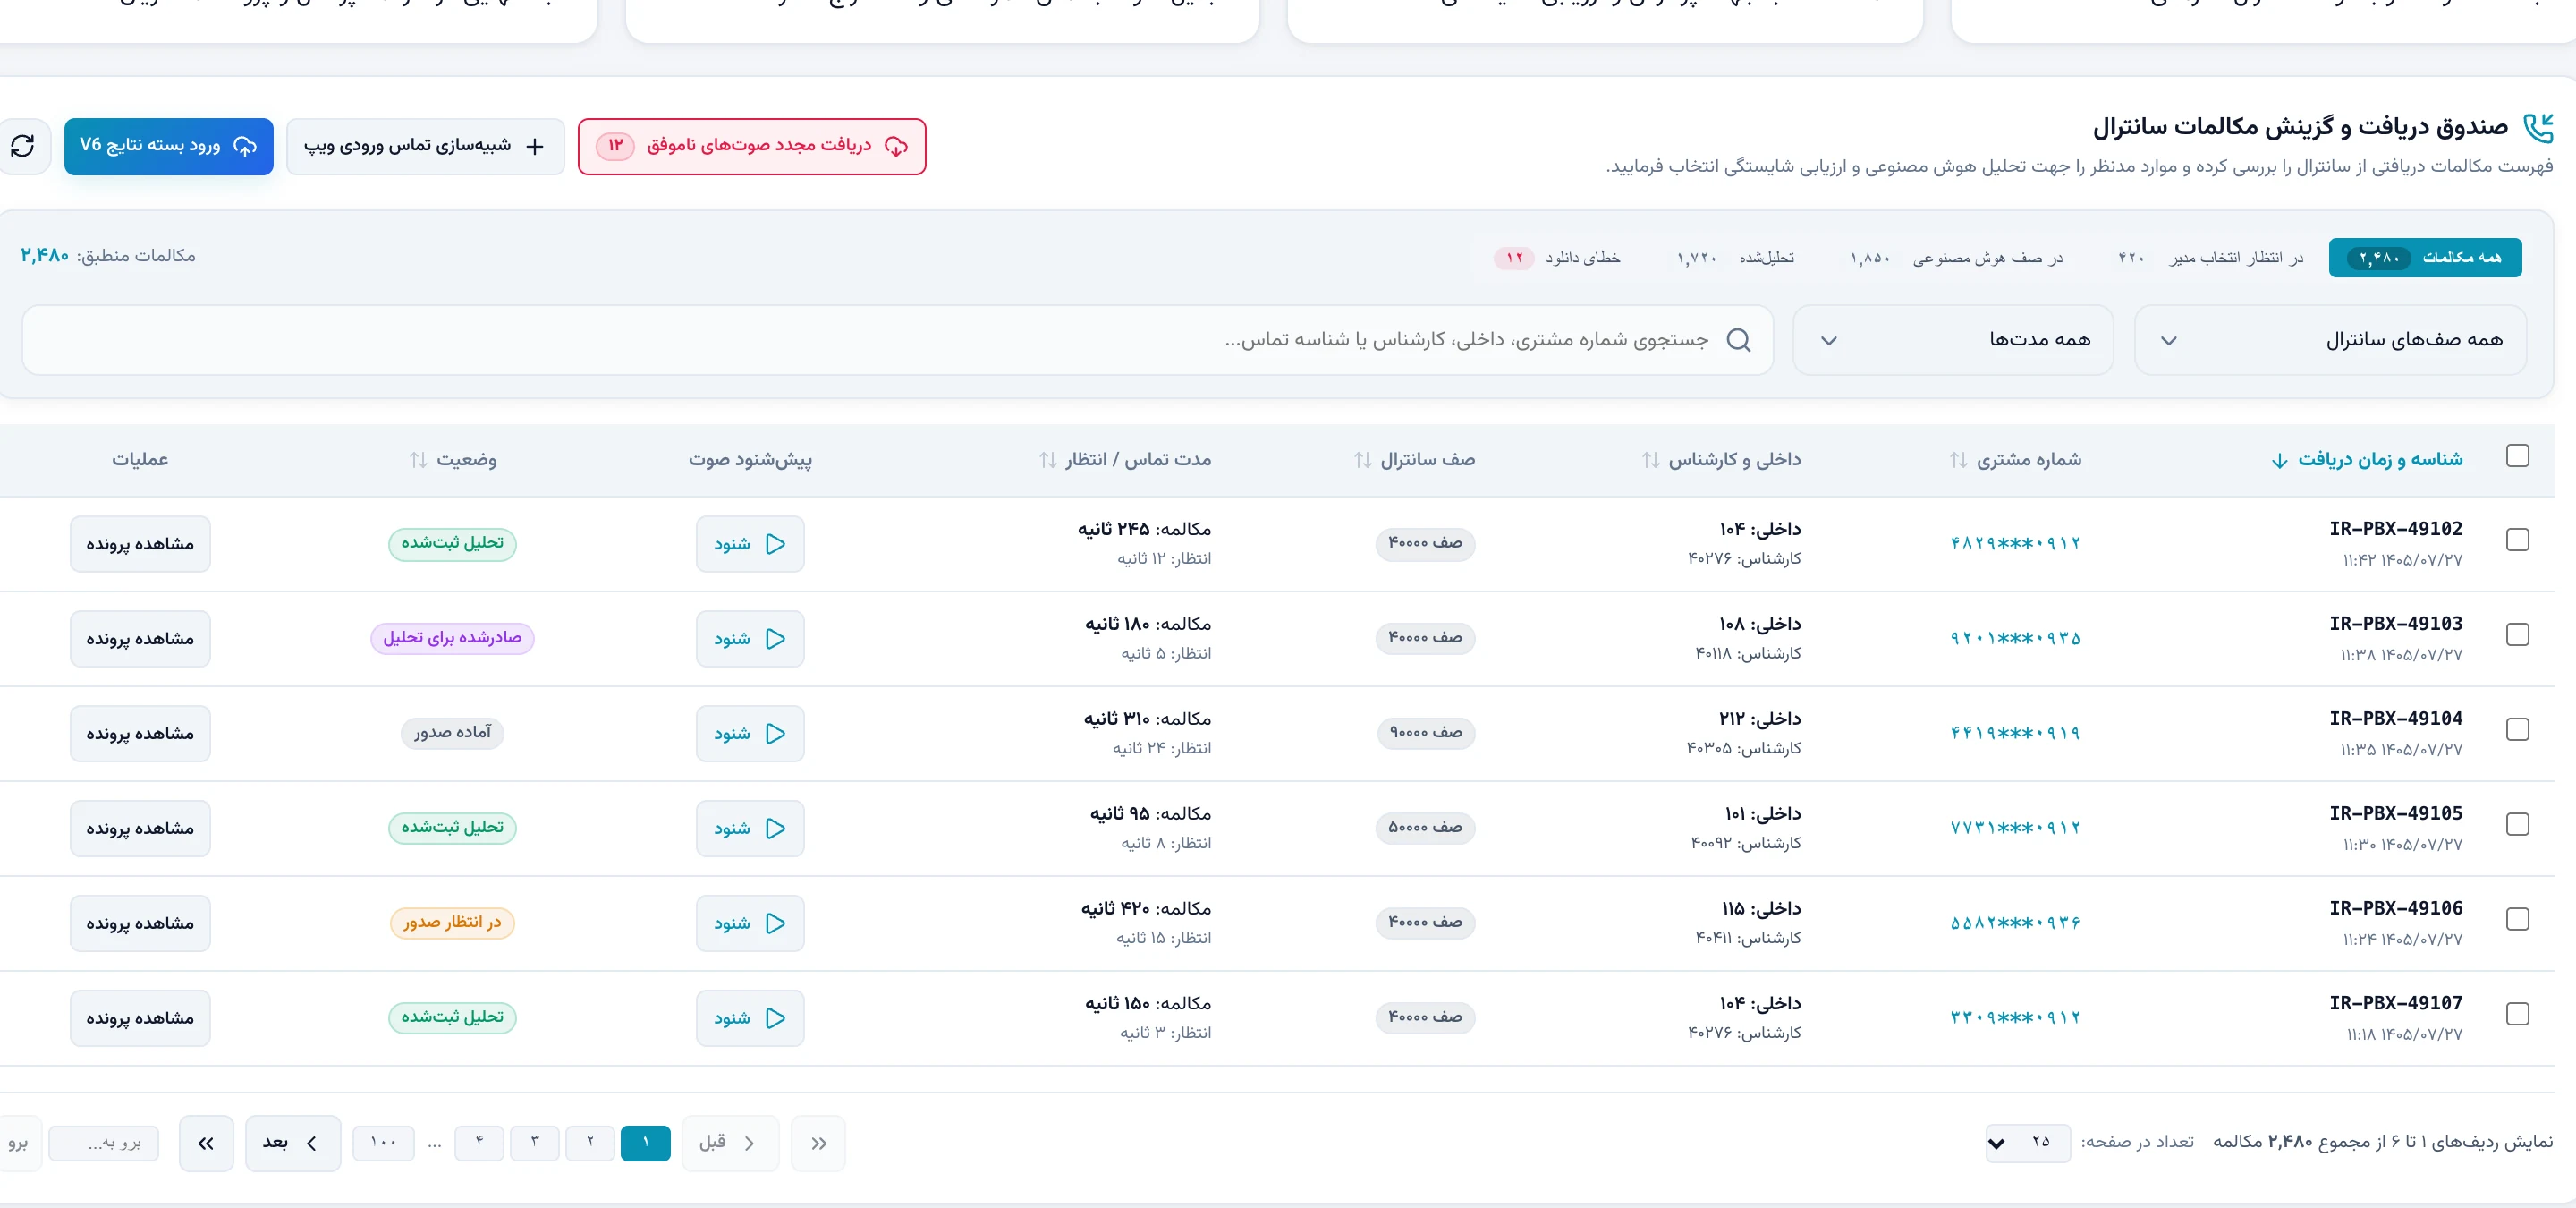Select the خطای دانلود tab

[x=1557, y=258]
